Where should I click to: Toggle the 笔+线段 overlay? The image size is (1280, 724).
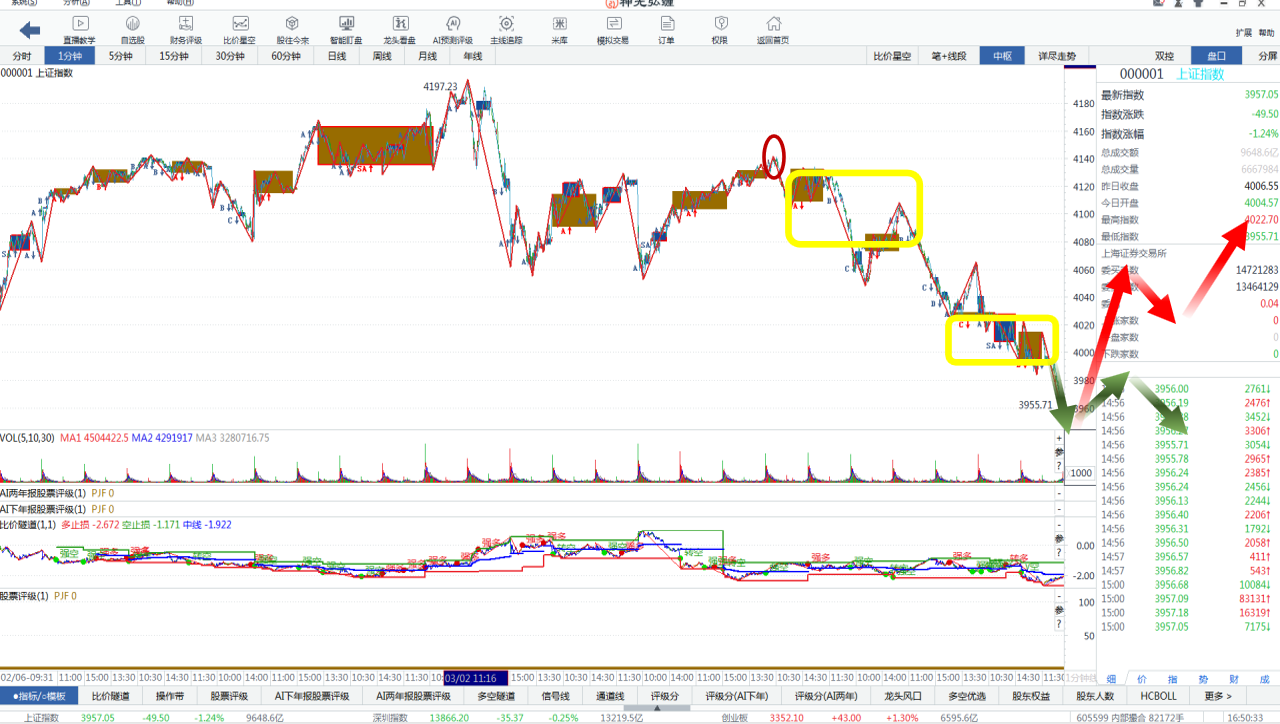pos(948,56)
